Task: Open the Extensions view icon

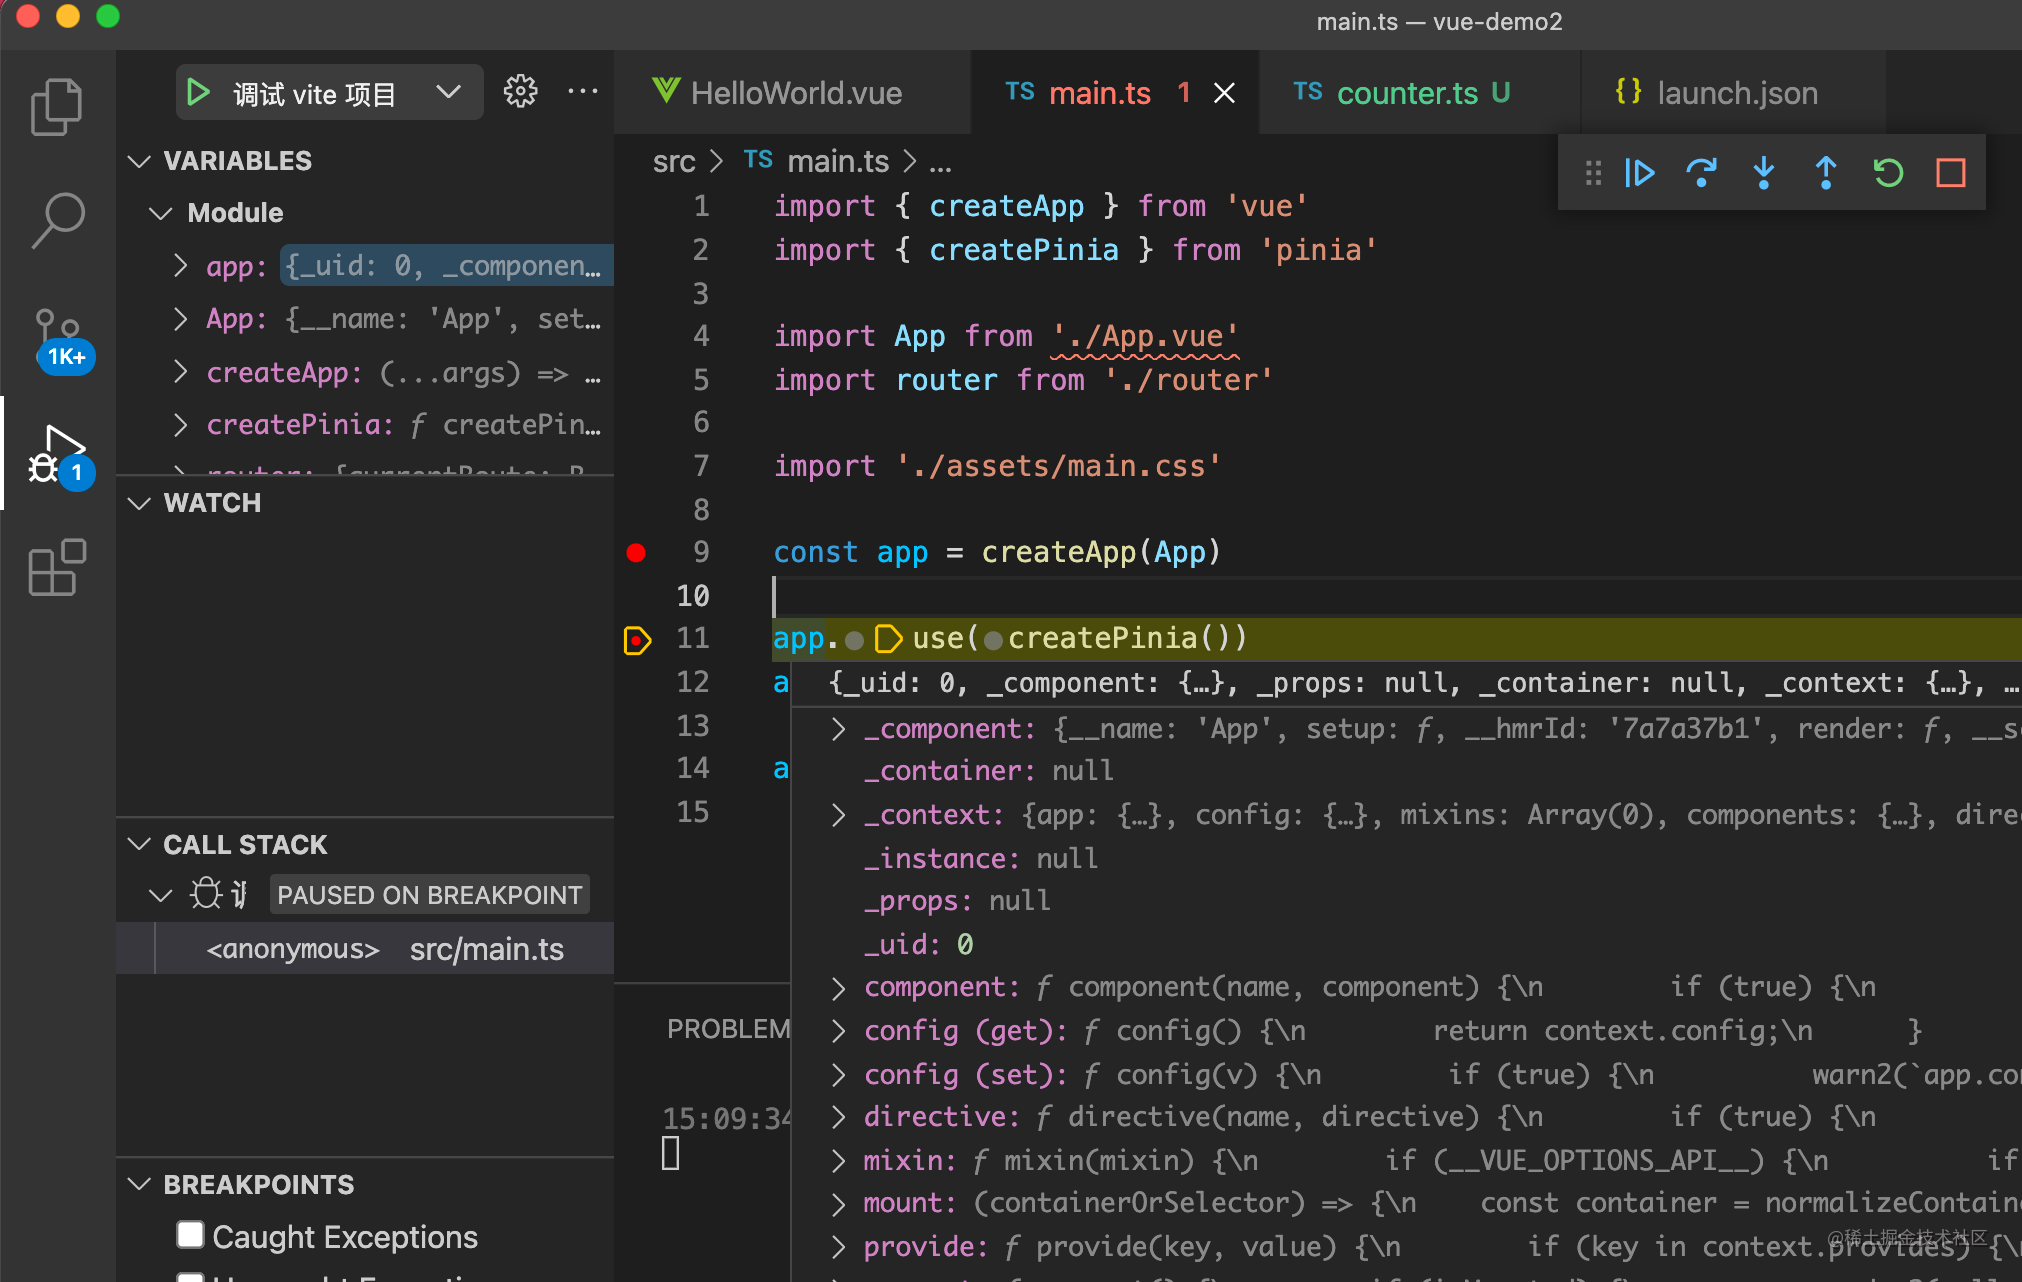Action: [x=56, y=568]
